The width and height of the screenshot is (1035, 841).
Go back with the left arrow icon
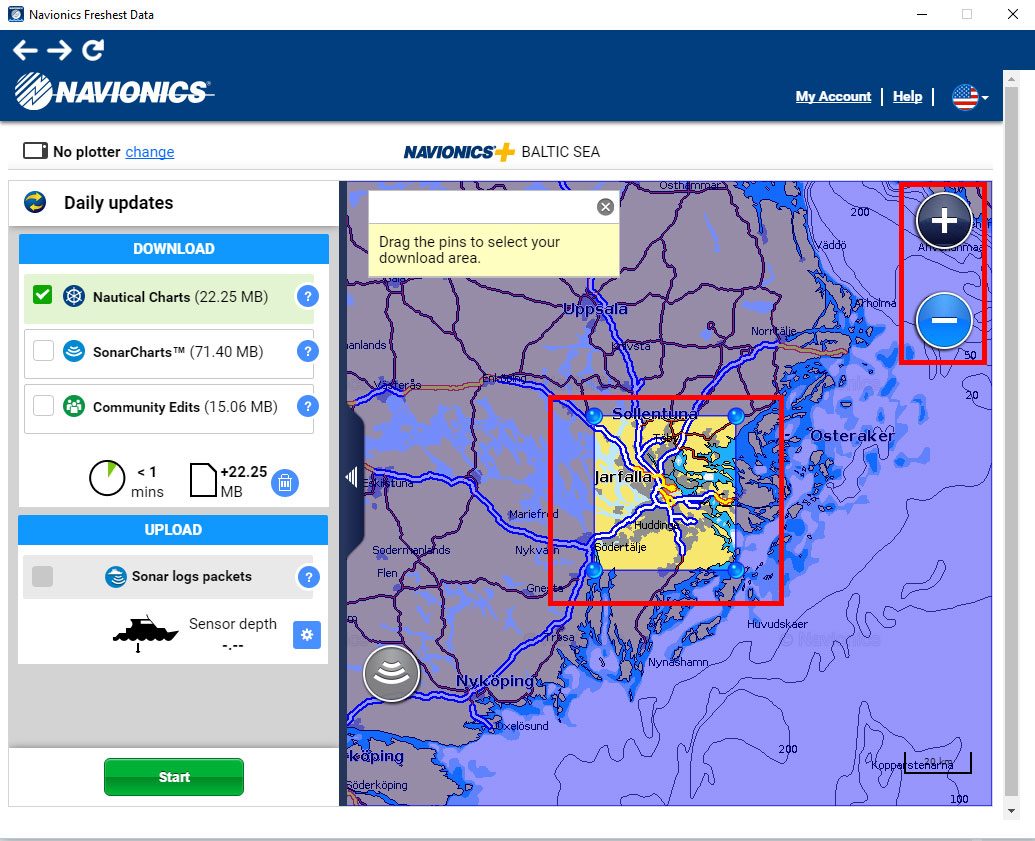point(25,50)
